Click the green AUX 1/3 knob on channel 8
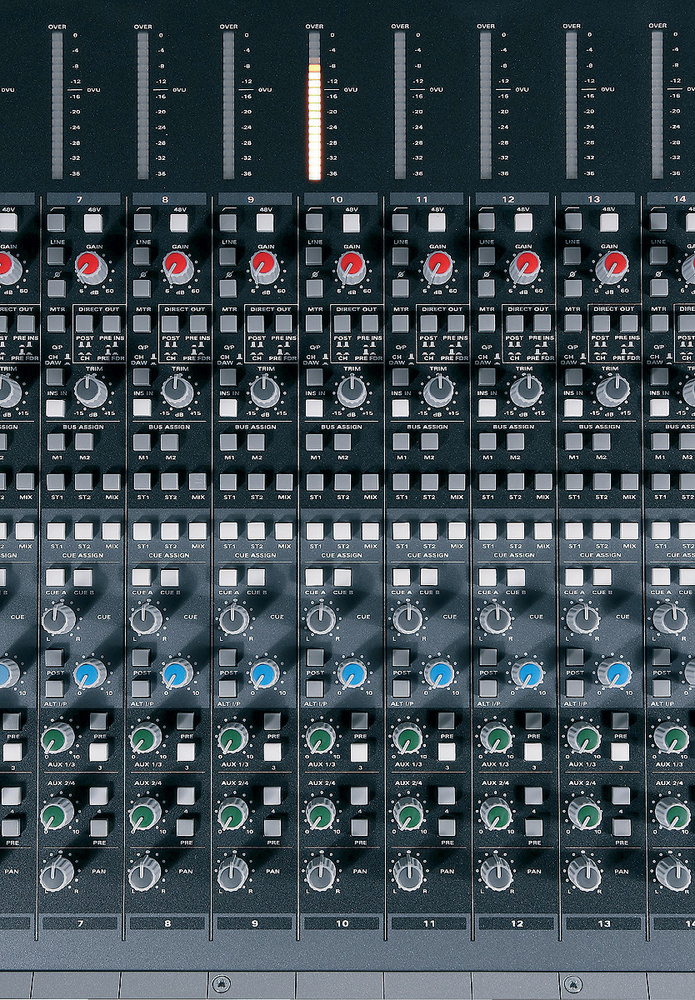The width and height of the screenshot is (695, 1000). point(145,739)
